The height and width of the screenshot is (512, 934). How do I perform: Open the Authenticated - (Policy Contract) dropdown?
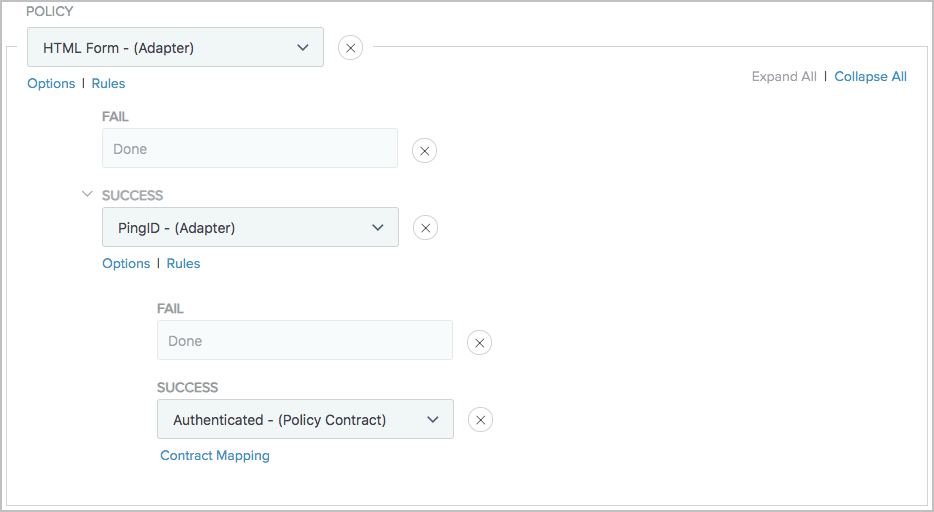305,419
